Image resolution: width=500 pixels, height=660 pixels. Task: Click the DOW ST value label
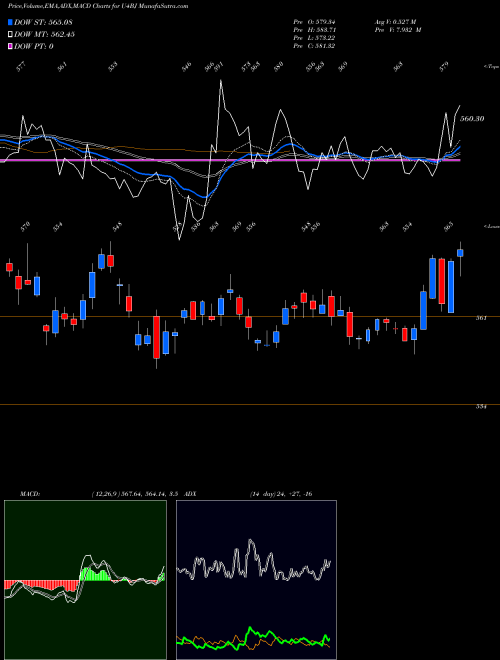tap(44, 22)
